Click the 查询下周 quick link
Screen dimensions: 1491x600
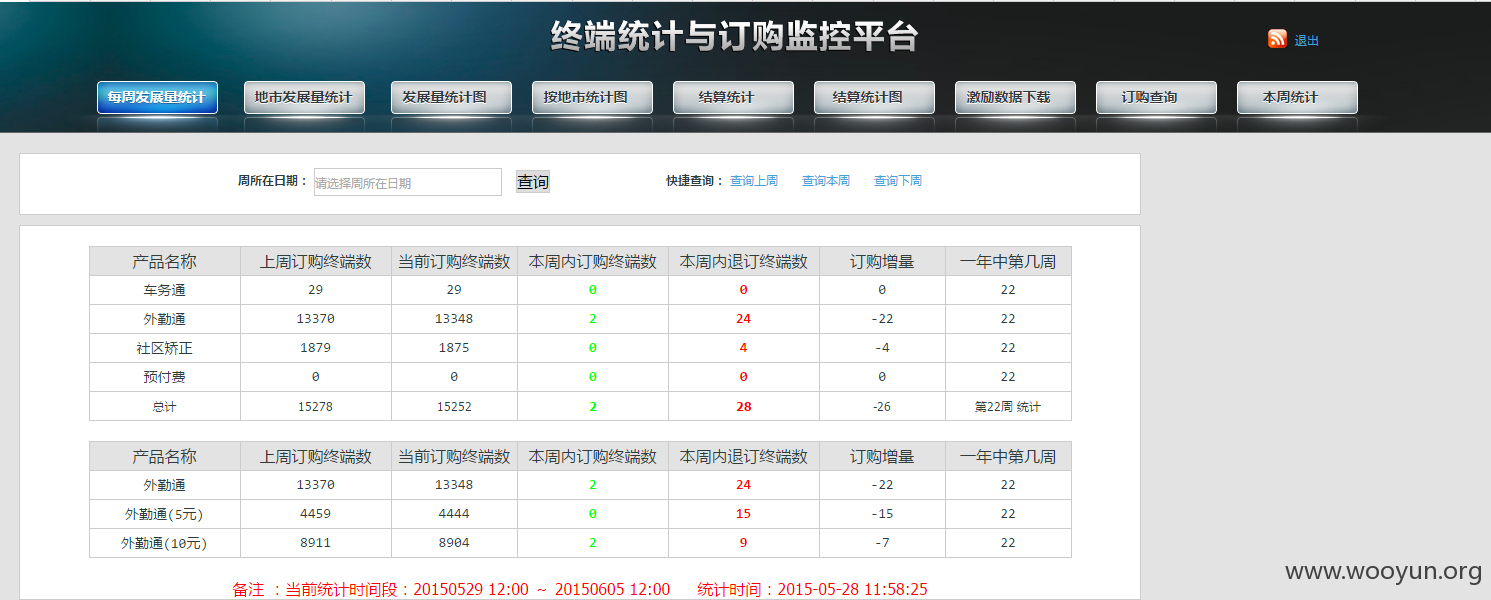898,181
